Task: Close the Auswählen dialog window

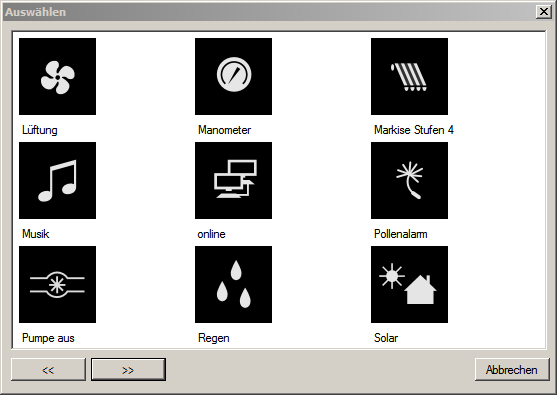Action: pos(544,12)
